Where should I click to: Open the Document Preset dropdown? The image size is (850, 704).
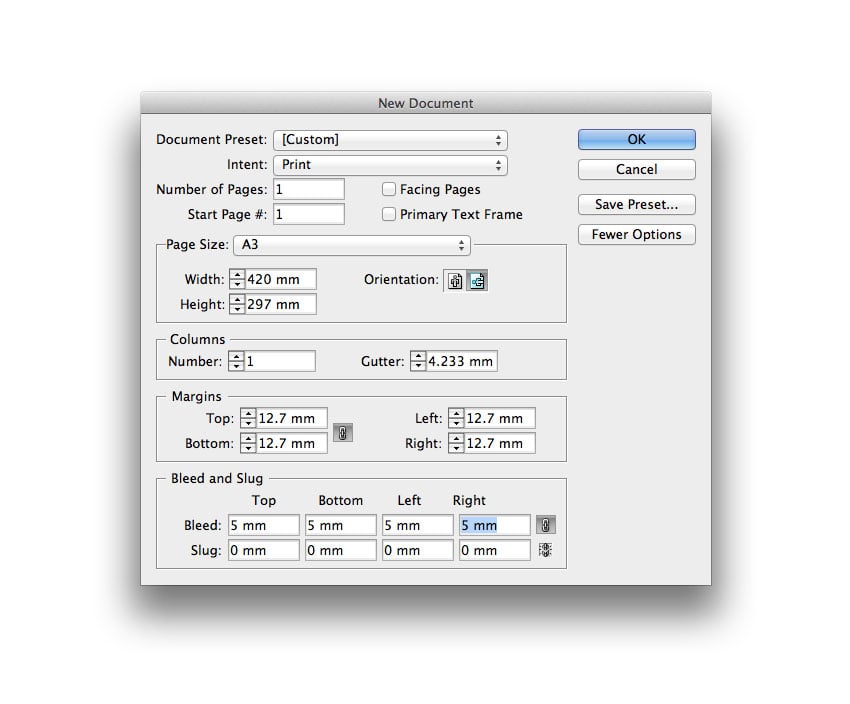tap(390, 140)
